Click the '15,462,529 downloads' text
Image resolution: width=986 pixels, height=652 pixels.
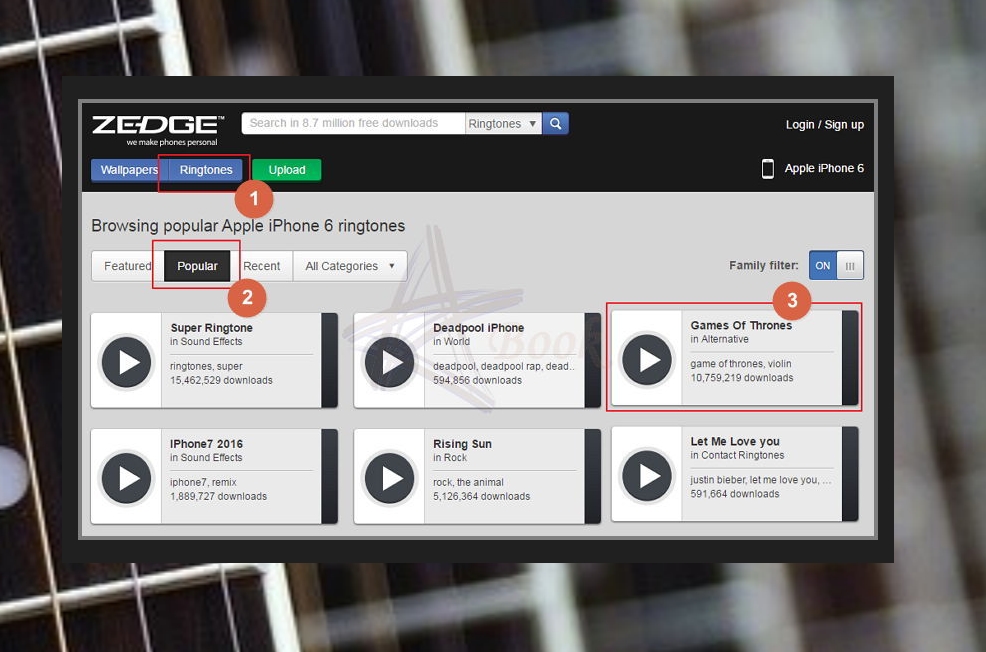point(221,380)
